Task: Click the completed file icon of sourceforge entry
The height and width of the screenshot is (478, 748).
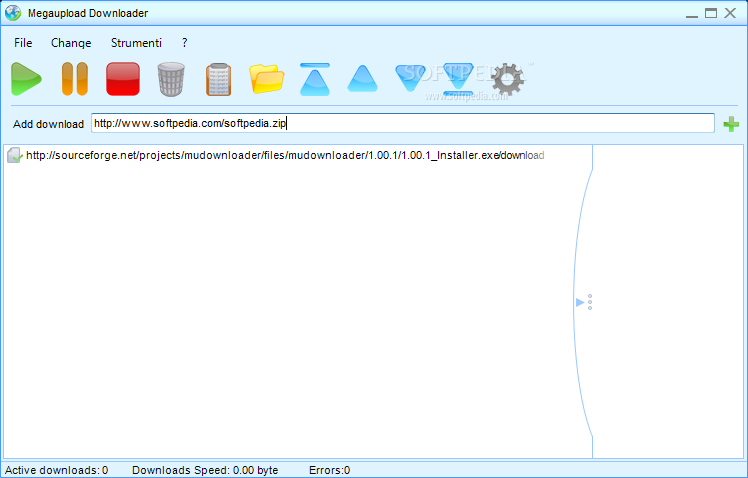Action: tap(15, 156)
